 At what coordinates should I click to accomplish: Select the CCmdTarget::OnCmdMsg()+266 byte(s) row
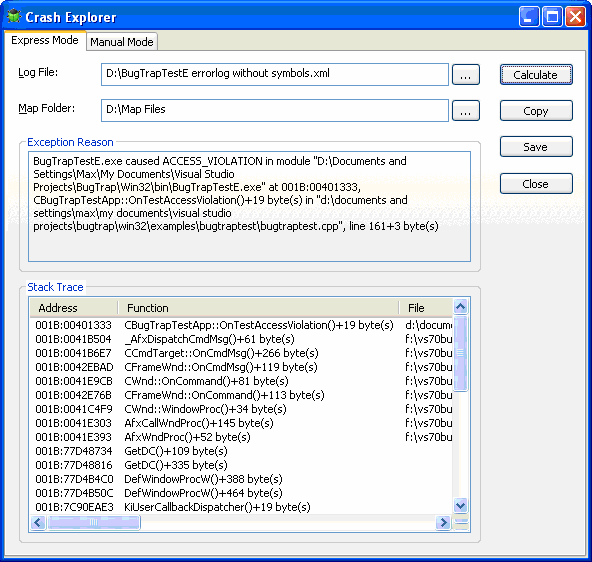coord(241,353)
